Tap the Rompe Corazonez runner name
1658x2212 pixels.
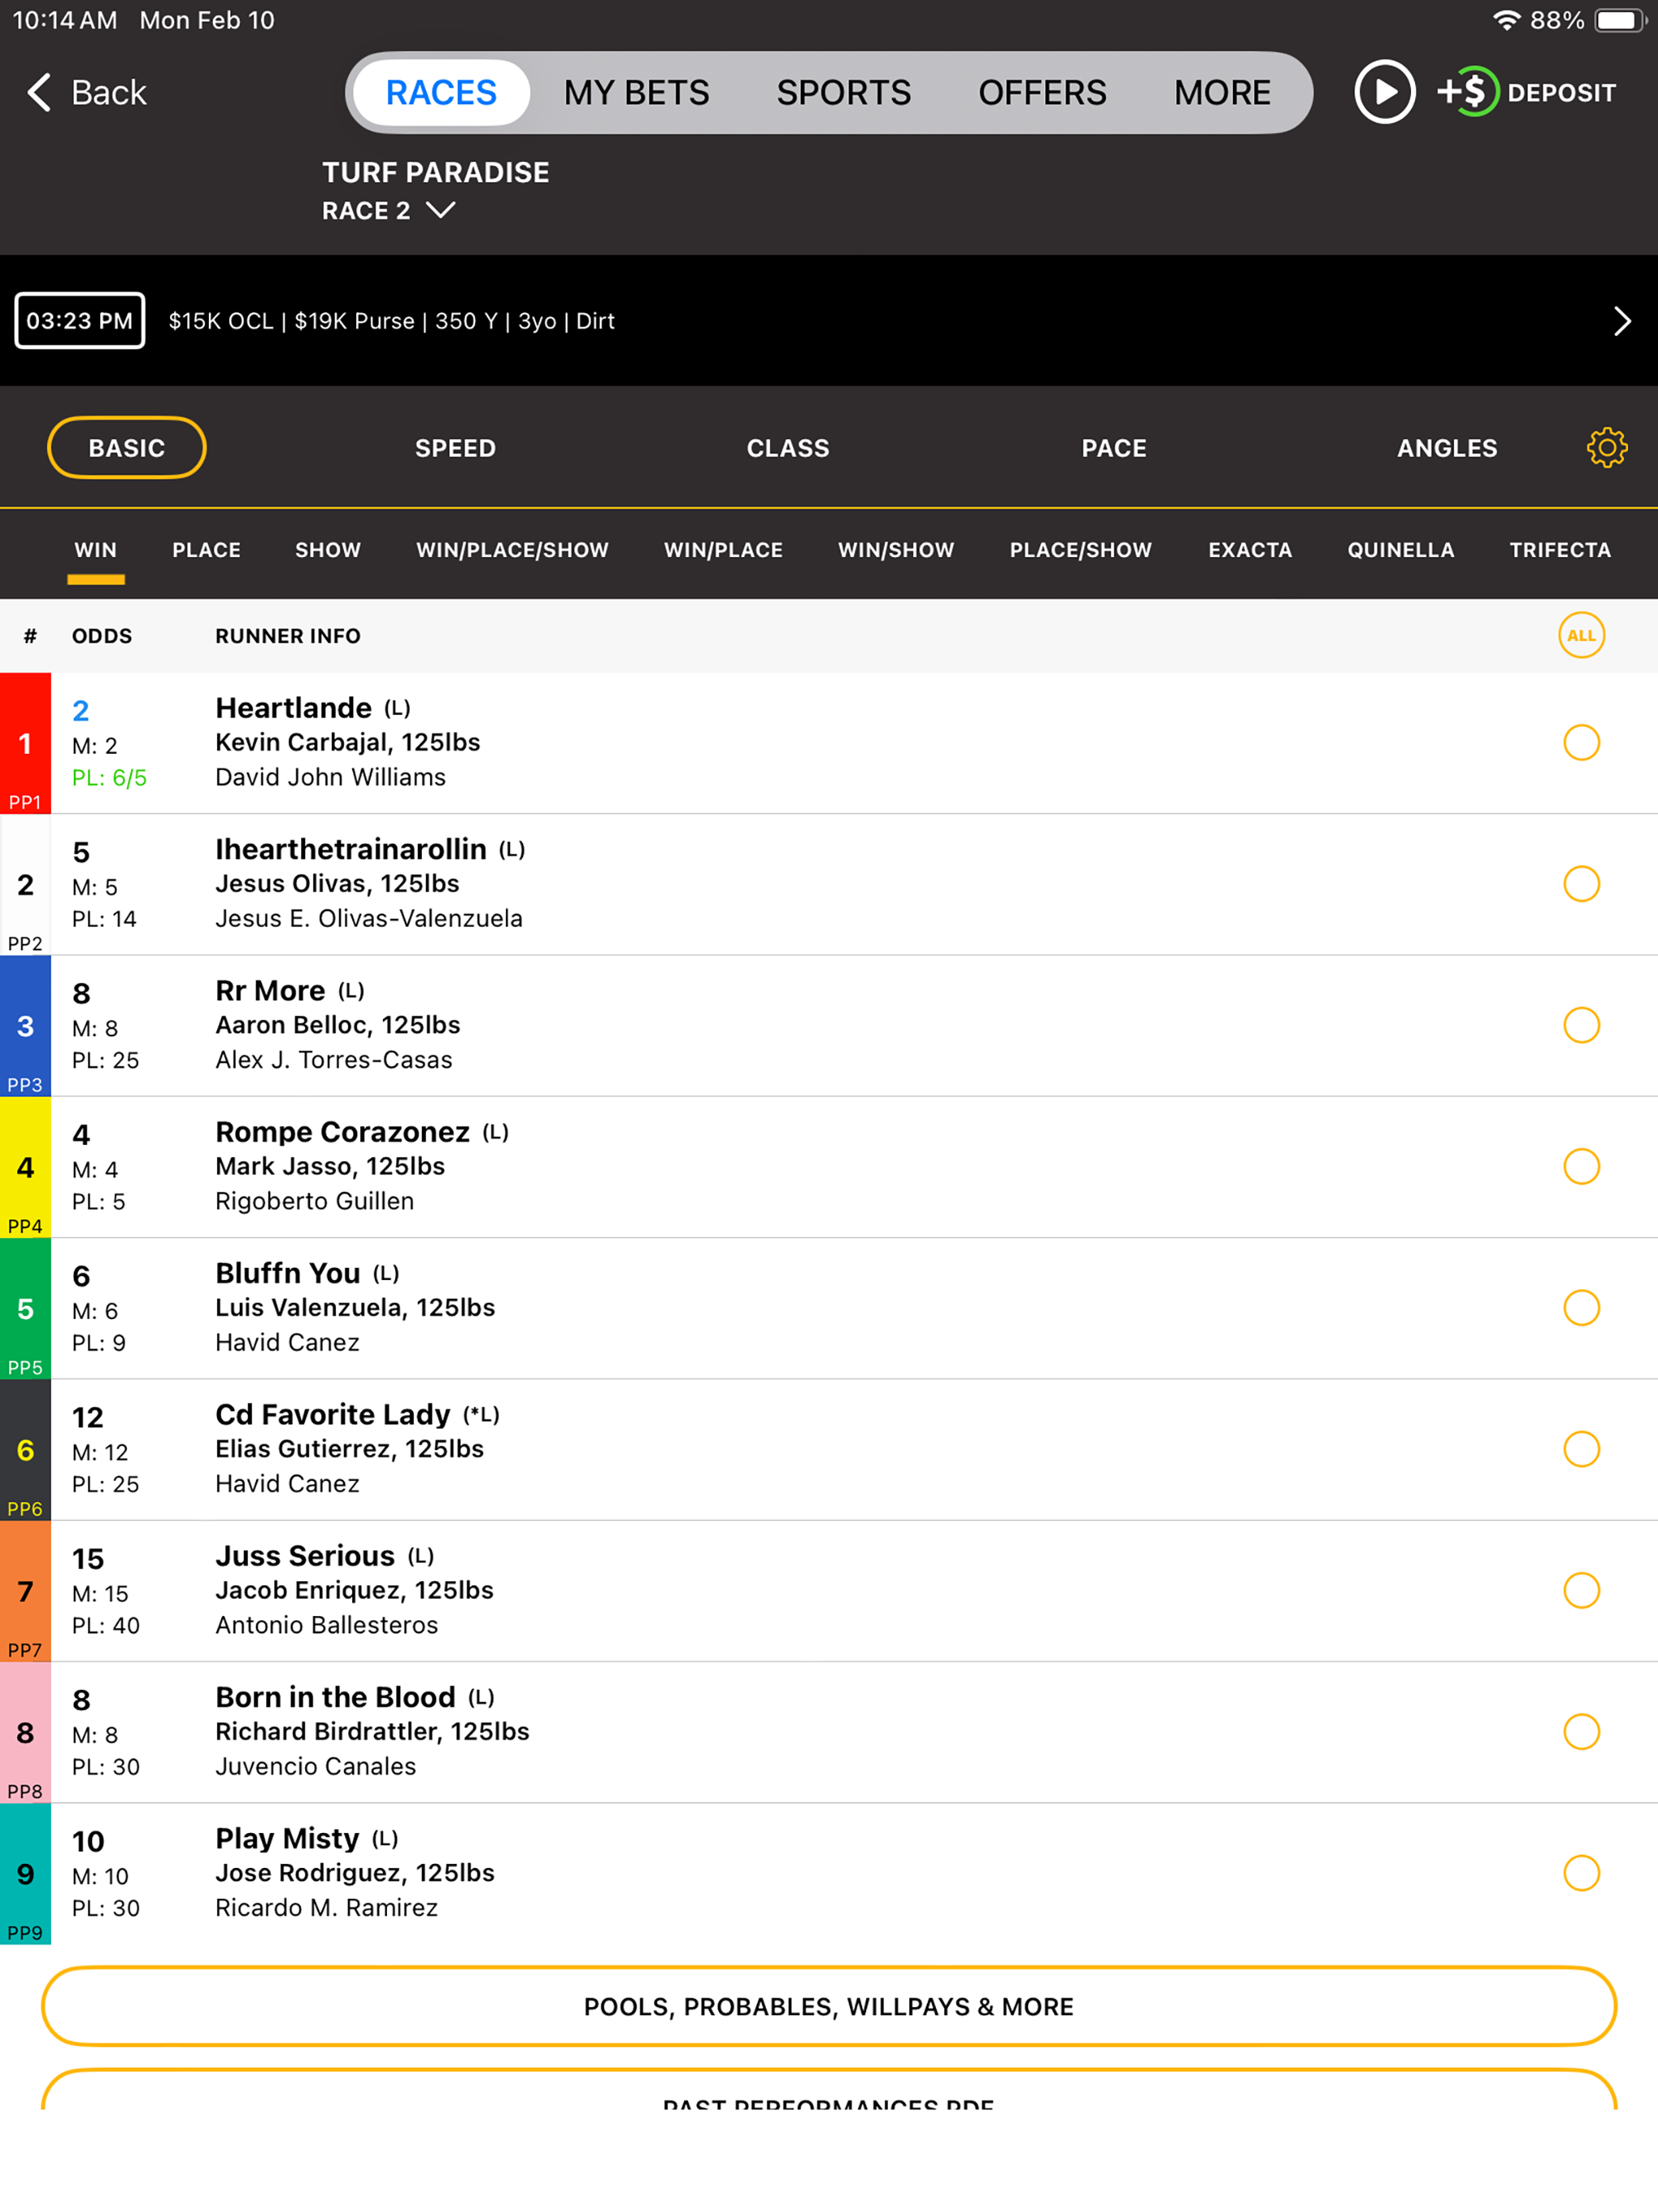coord(342,1131)
